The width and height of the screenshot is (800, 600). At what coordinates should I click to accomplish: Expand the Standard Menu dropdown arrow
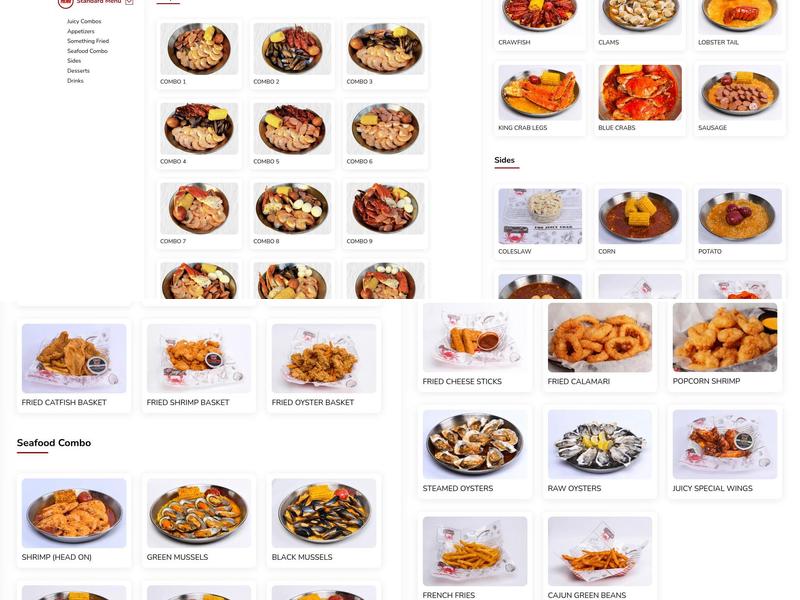(129, 2)
